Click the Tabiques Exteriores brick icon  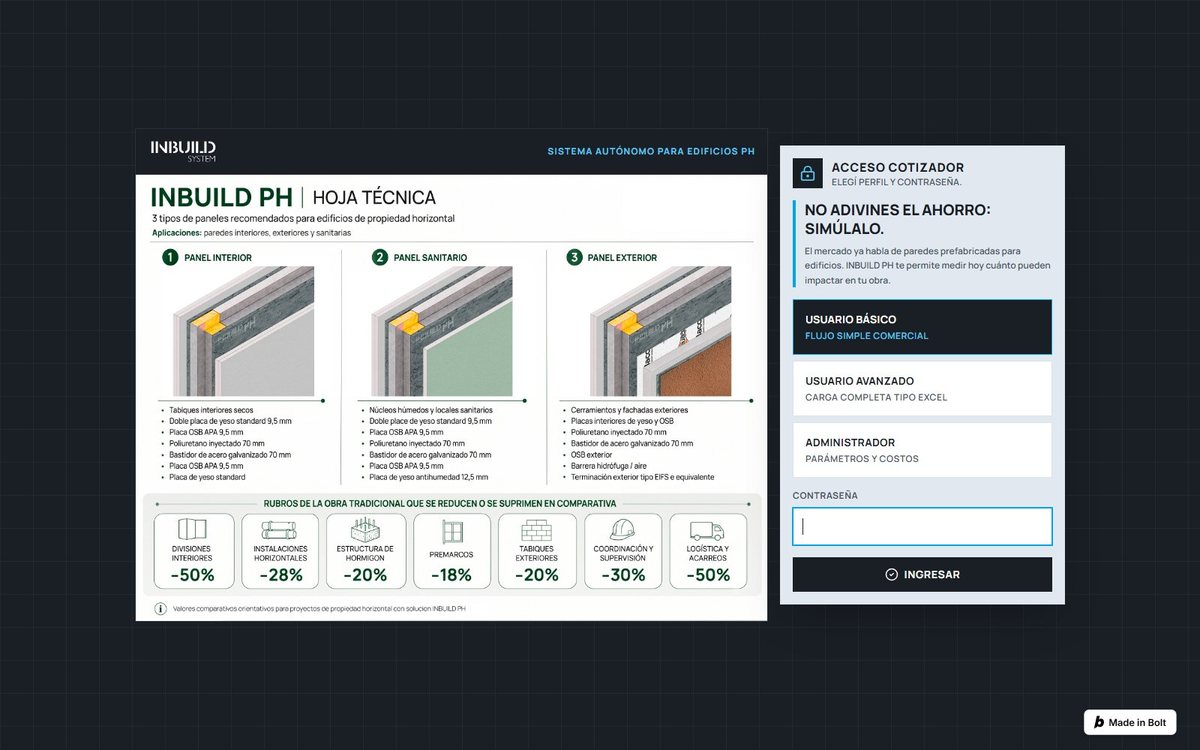click(x=537, y=530)
